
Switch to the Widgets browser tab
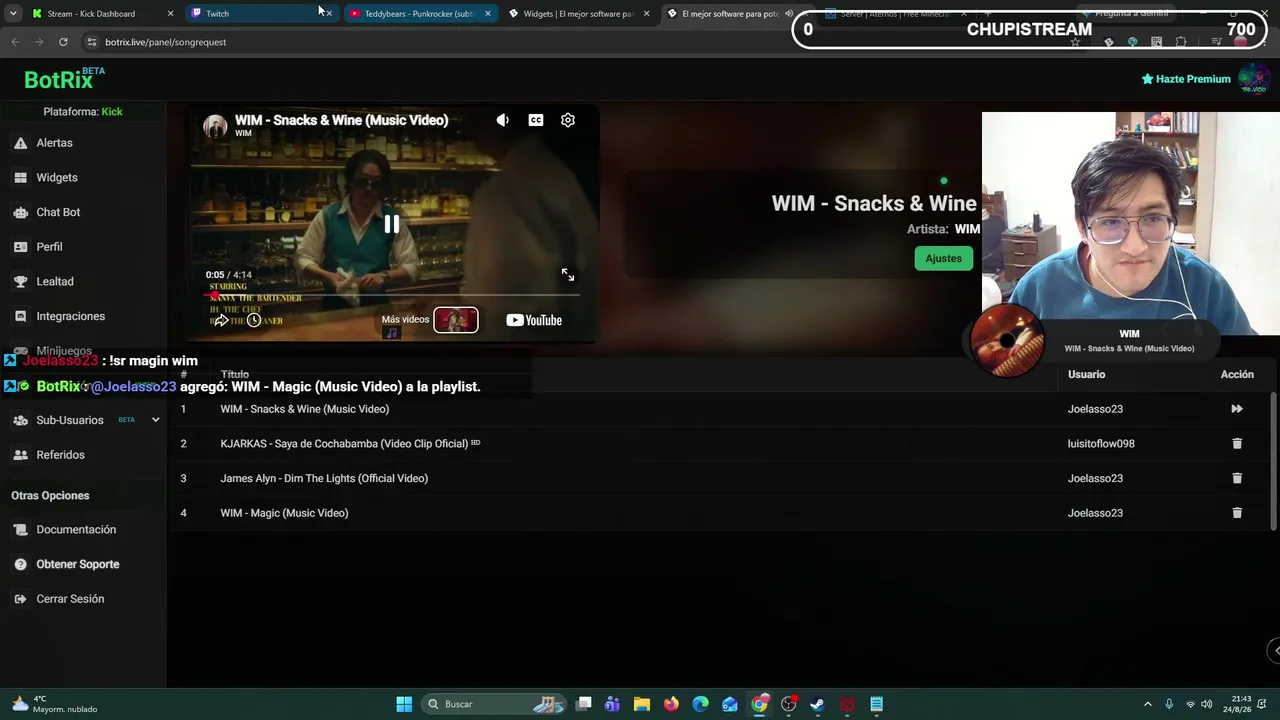pos(578,14)
